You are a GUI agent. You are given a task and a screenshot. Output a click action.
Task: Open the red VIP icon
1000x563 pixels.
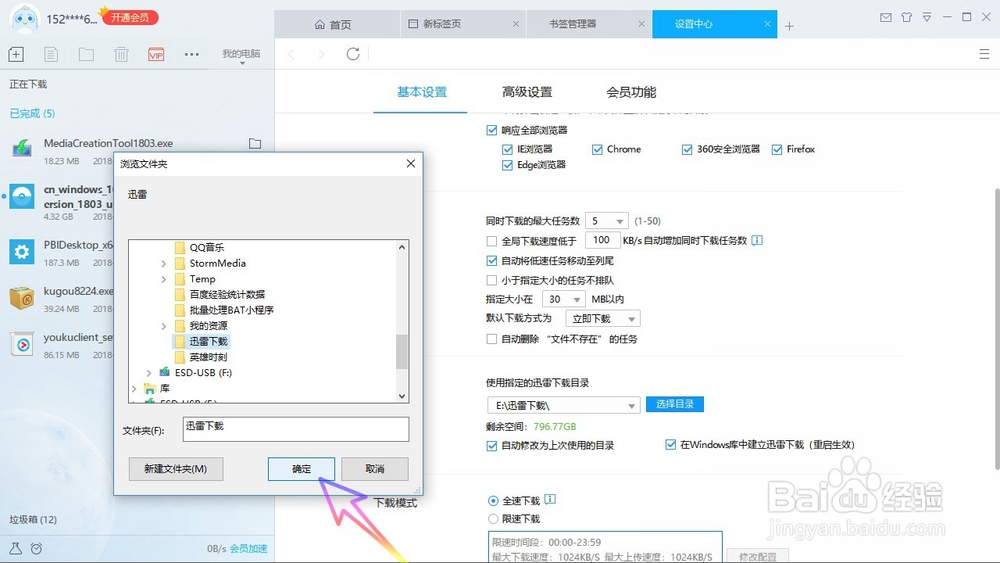point(156,54)
